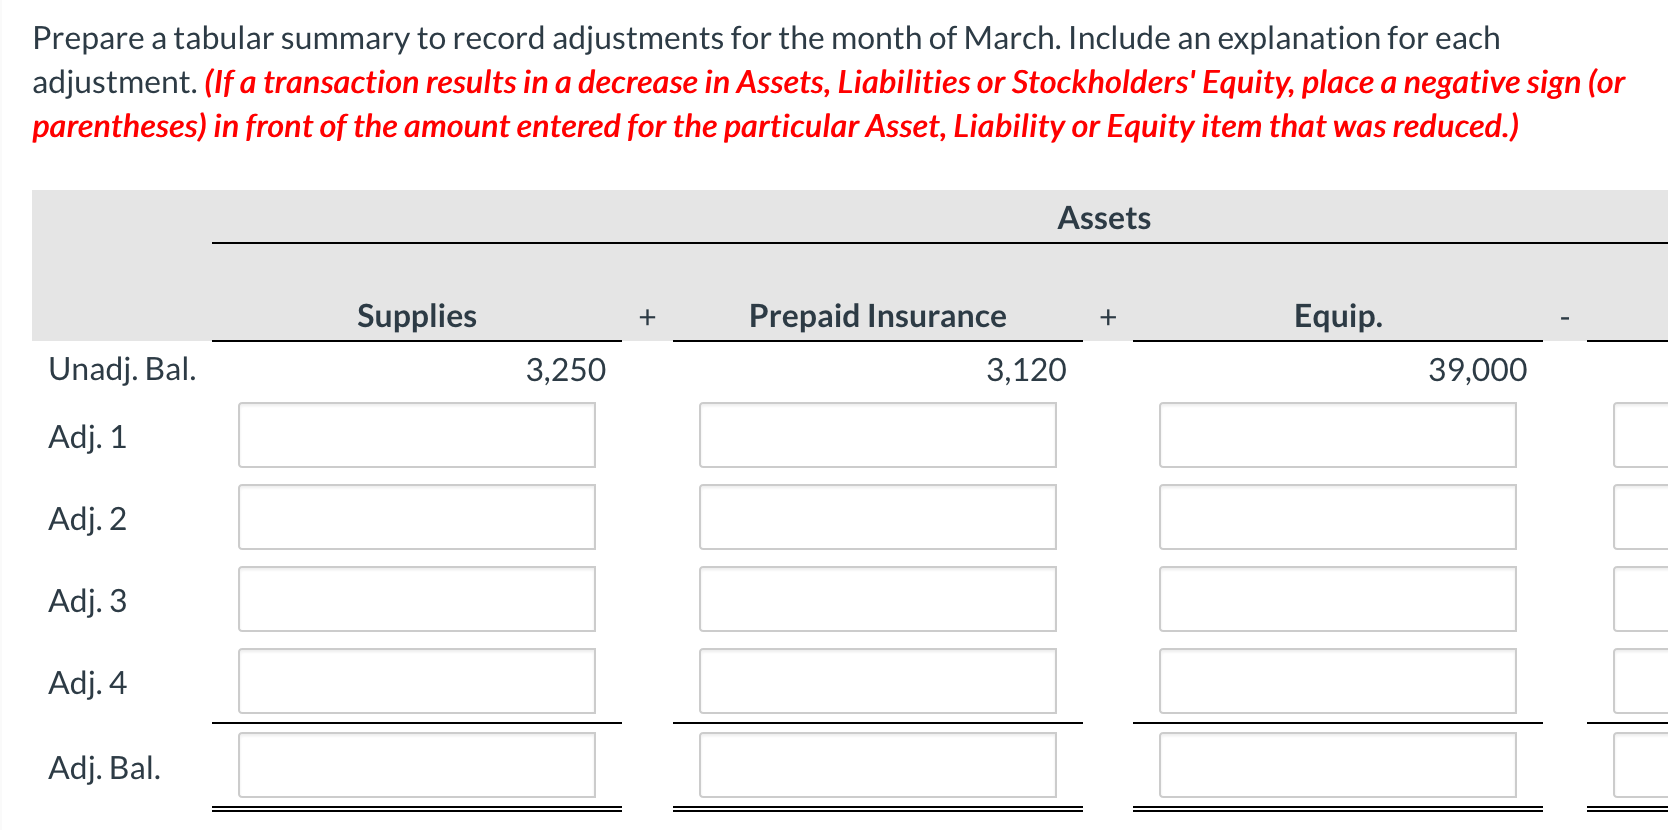Select the Unadj. Bal. row label

pos(122,369)
